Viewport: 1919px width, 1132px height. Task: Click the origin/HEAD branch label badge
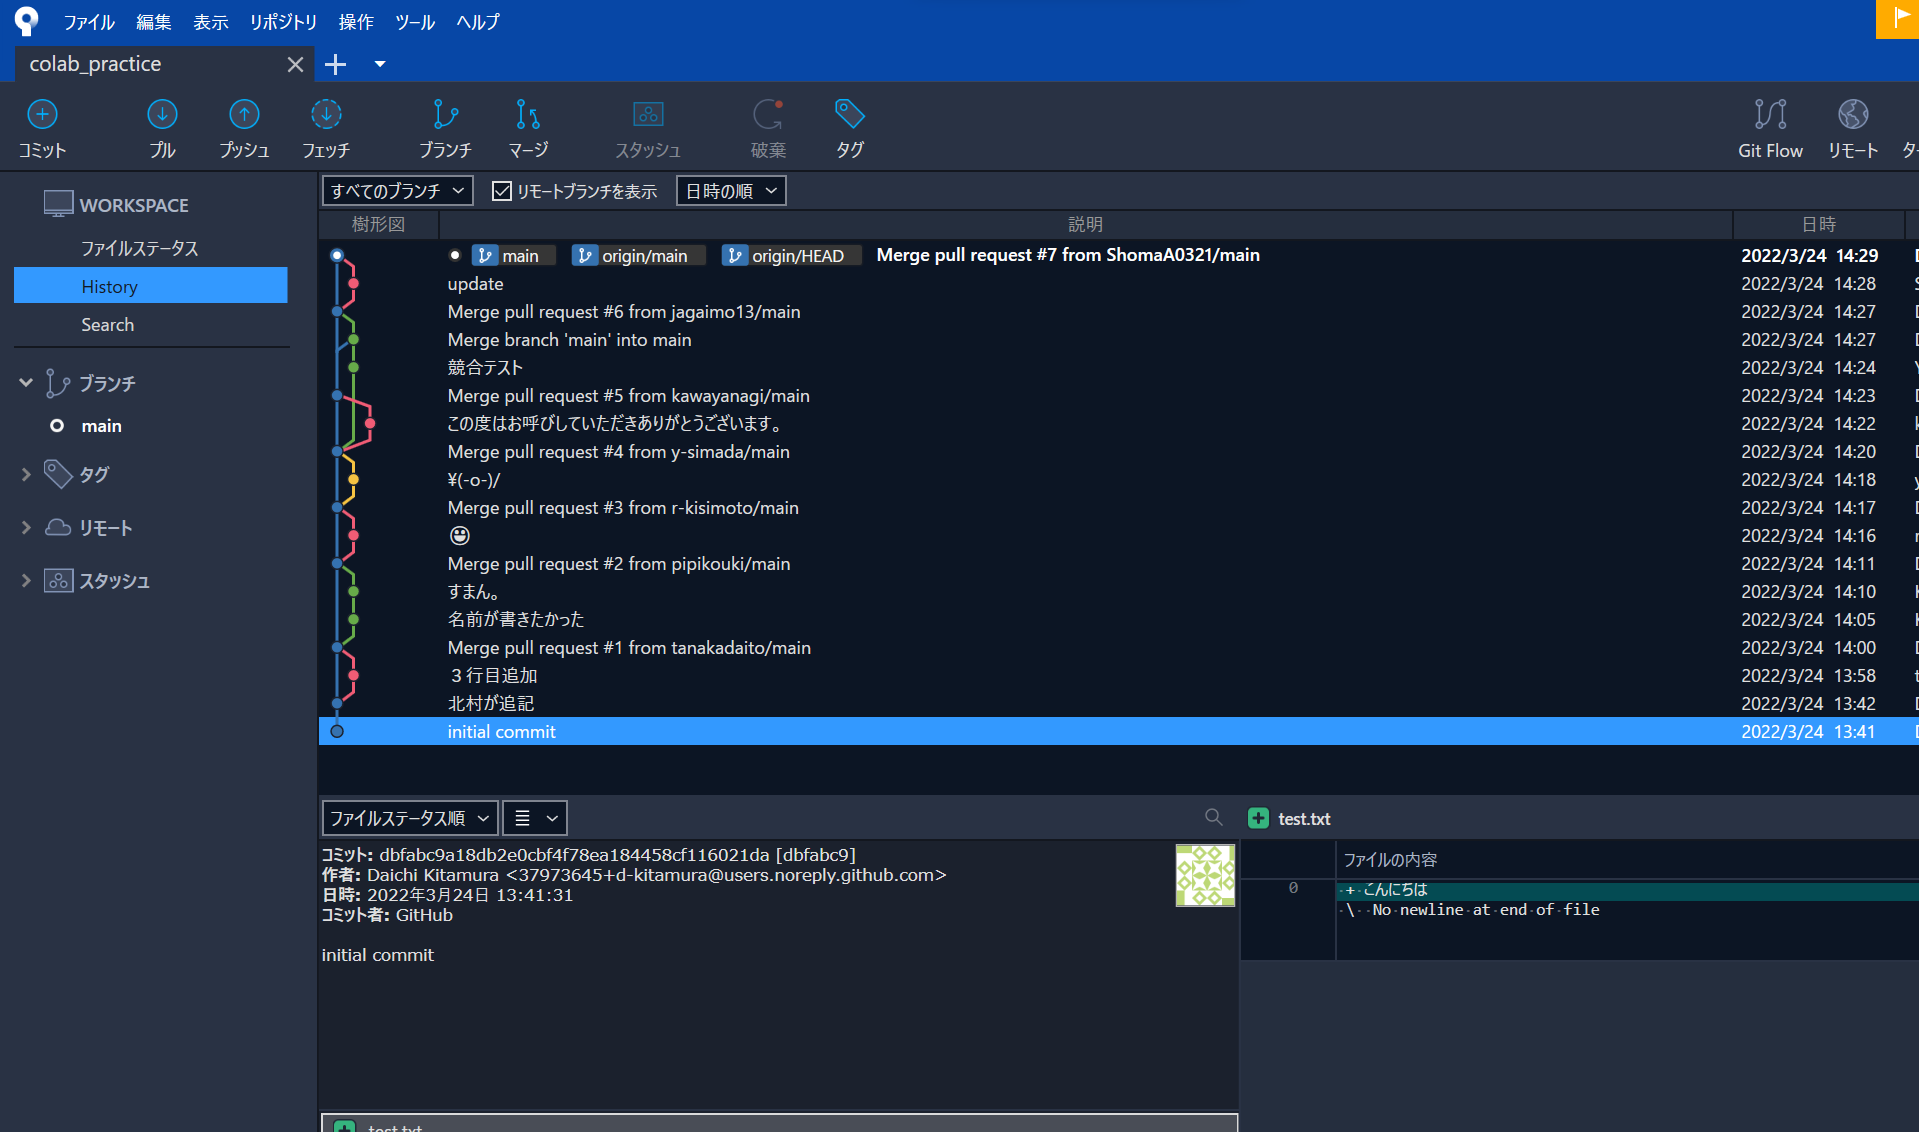[791, 256]
